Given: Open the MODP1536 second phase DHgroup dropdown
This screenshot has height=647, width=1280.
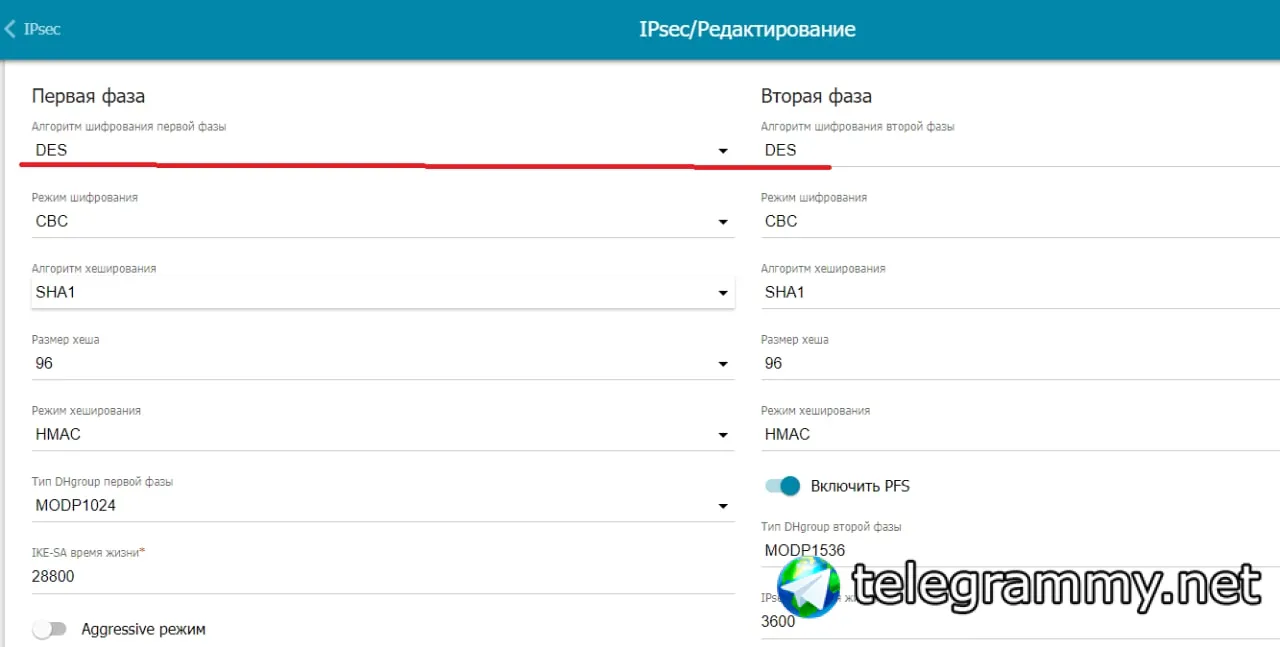Looking at the screenshot, I should (x=1020, y=550).
